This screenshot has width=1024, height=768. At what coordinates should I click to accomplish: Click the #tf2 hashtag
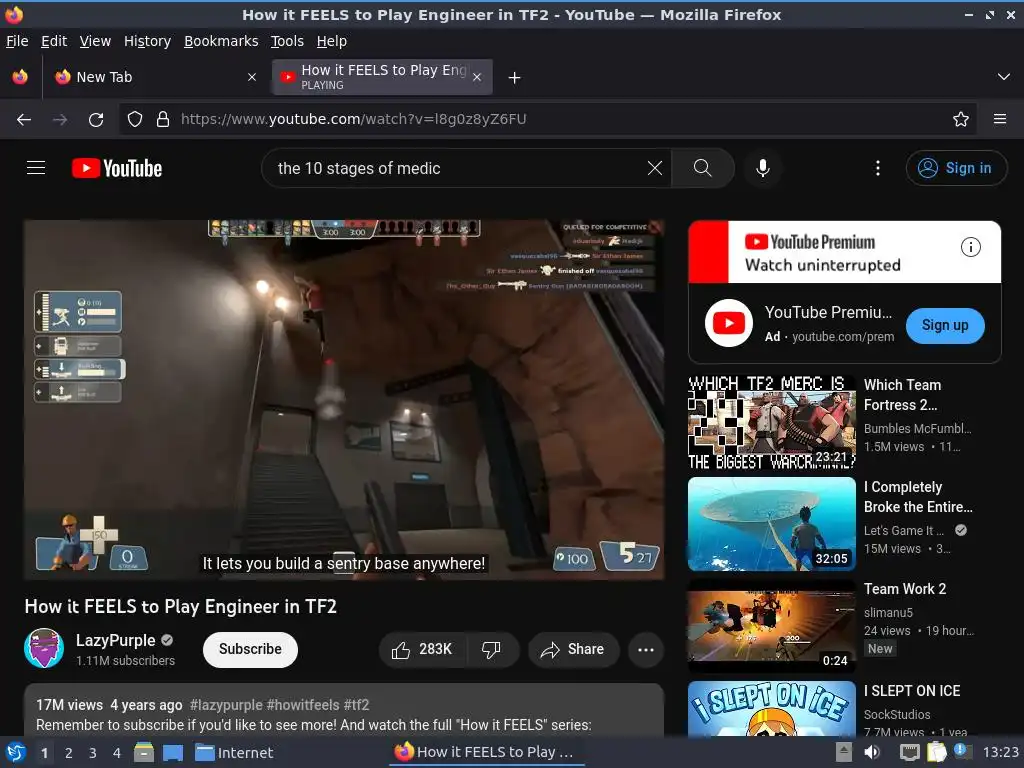[357, 705]
